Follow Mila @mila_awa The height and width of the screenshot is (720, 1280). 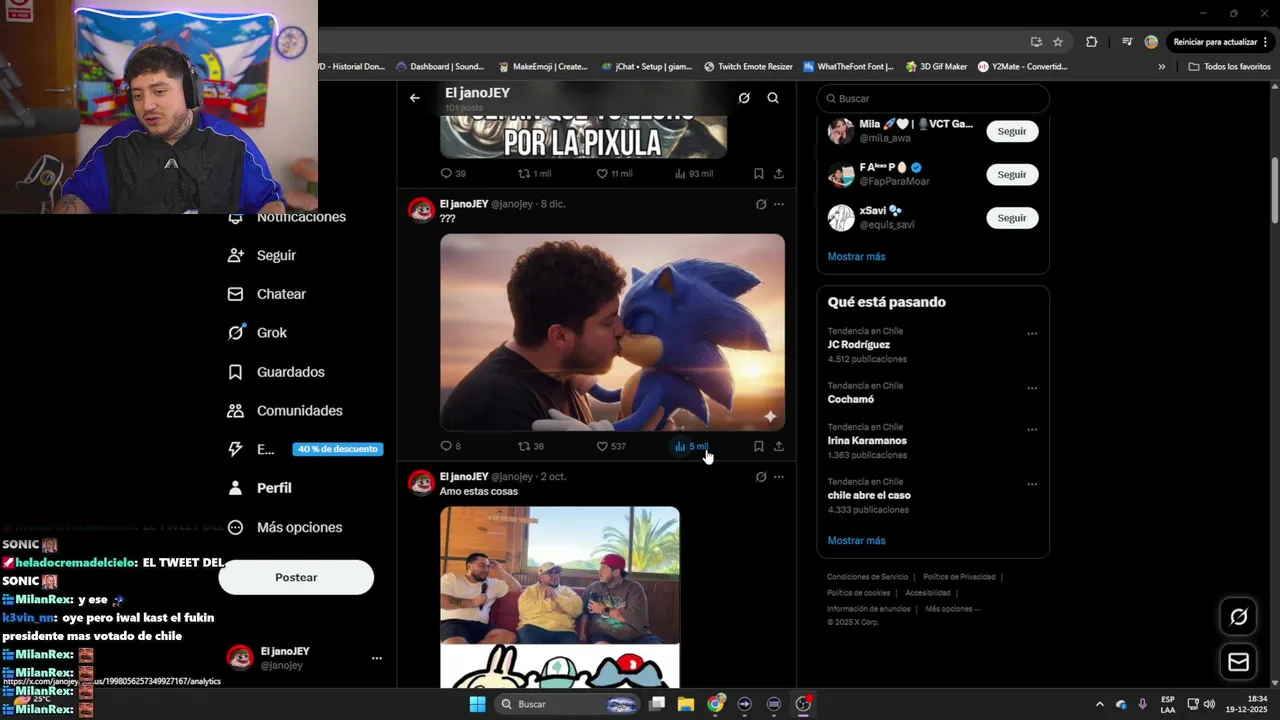(x=1012, y=131)
